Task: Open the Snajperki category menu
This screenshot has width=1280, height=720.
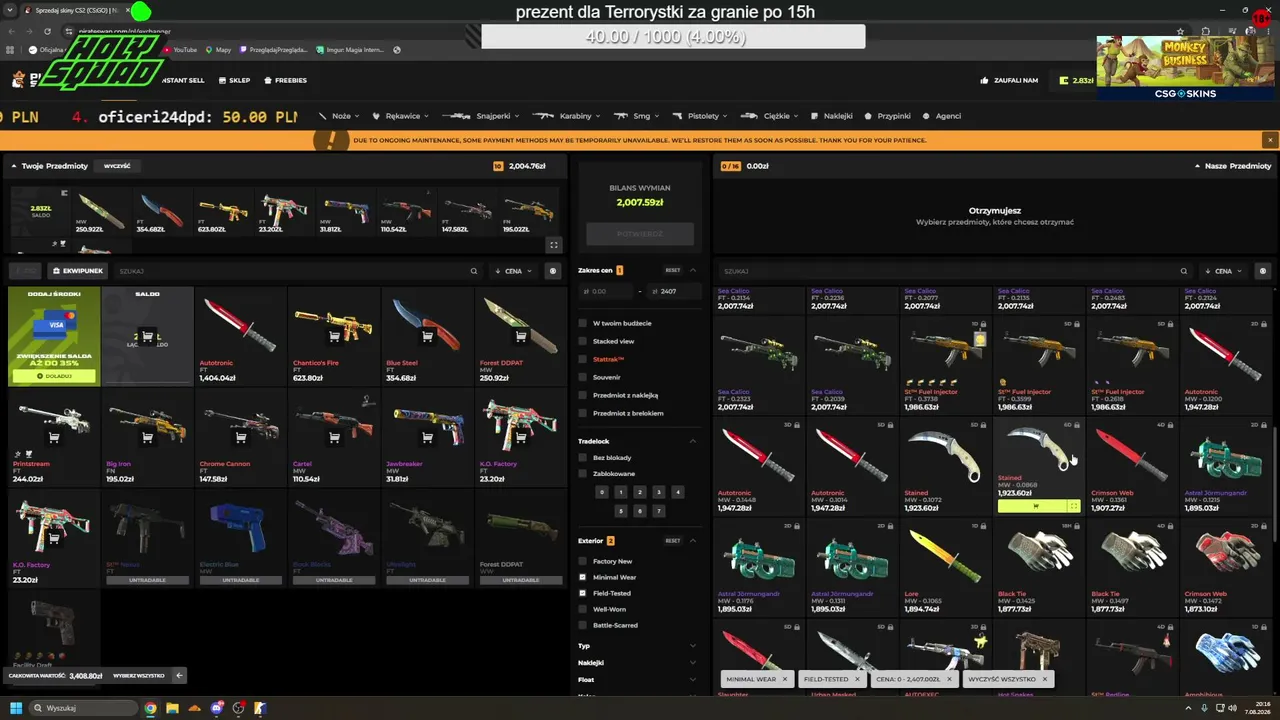Action: (482, 116)
